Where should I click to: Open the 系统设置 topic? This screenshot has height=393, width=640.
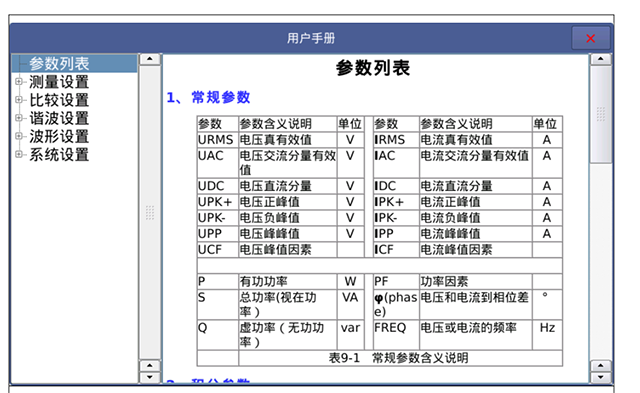[x=59, y=155]
